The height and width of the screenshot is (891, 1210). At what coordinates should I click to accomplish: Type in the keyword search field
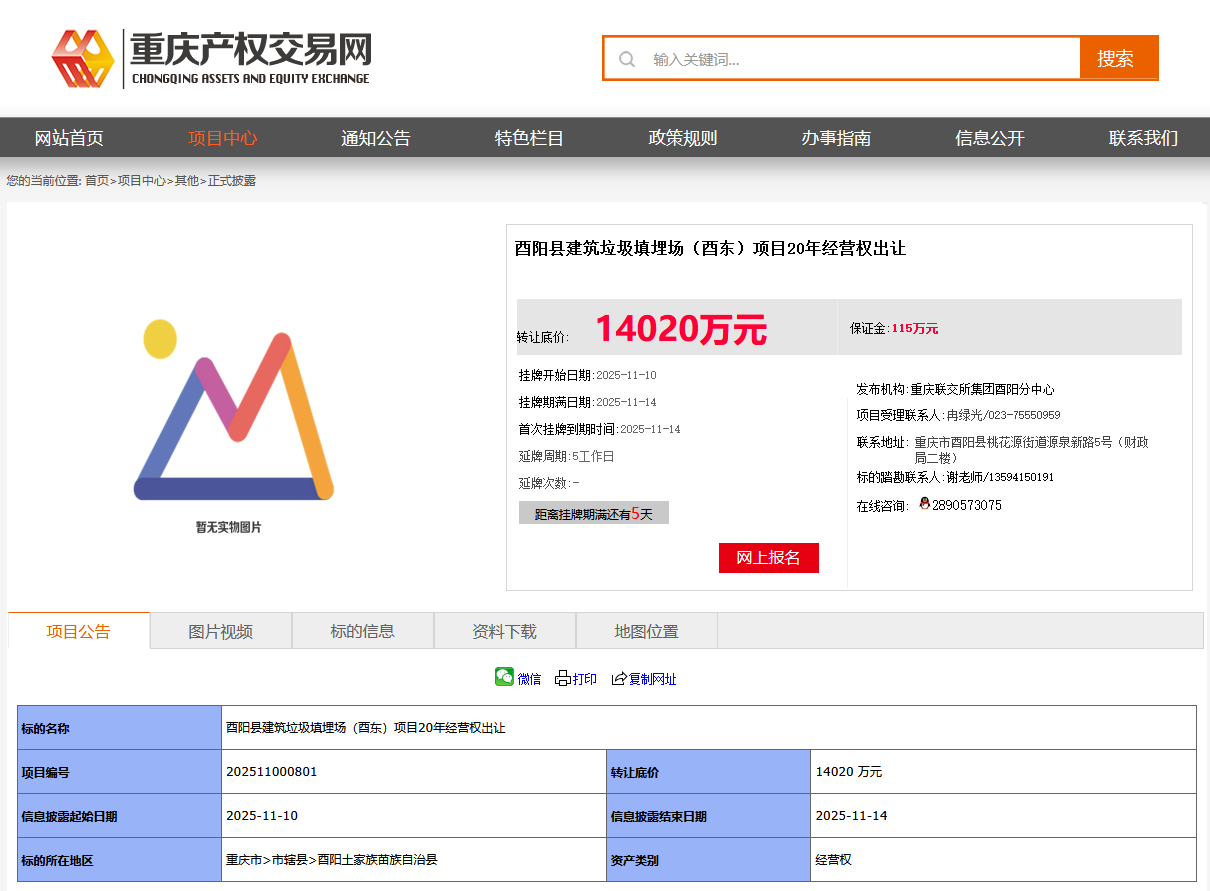[860, 59]
